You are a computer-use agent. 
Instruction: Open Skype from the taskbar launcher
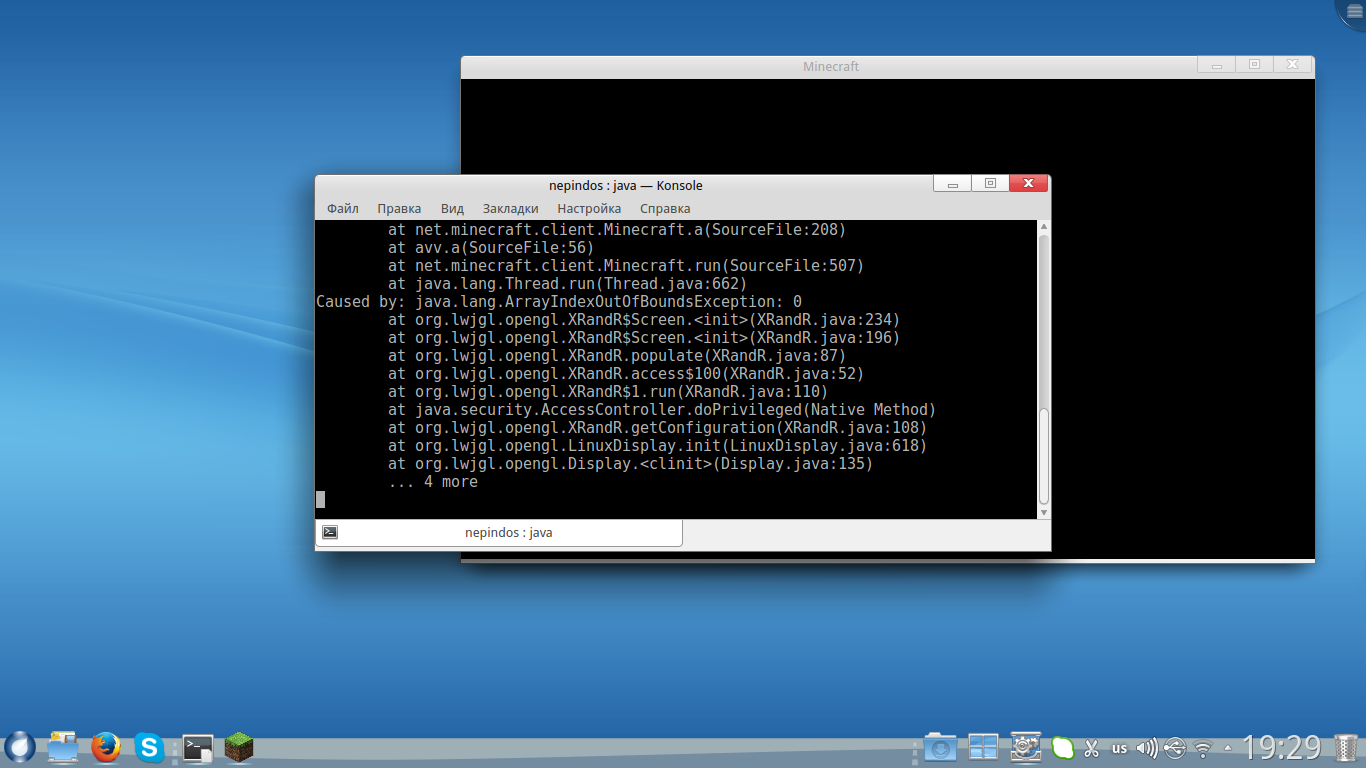pos(150,747)
